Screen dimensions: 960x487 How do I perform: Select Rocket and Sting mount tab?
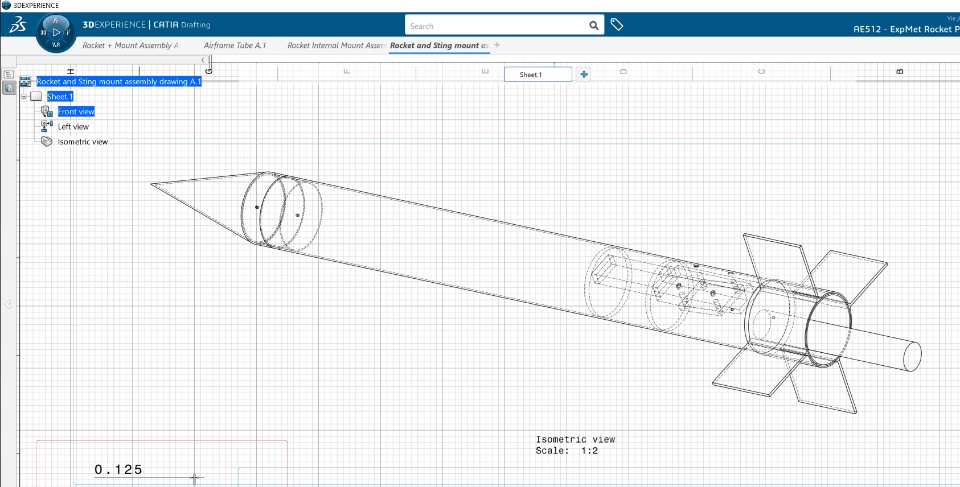439,45
